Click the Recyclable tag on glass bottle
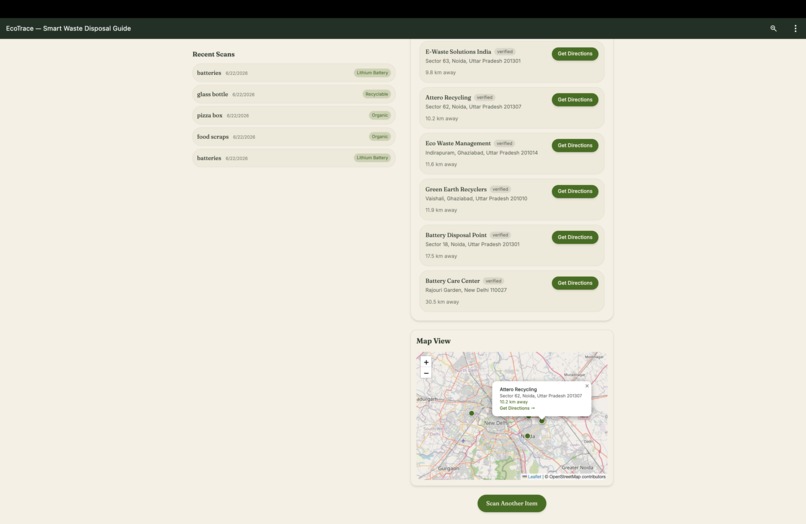The image size is (806, 524). point(377,94)
